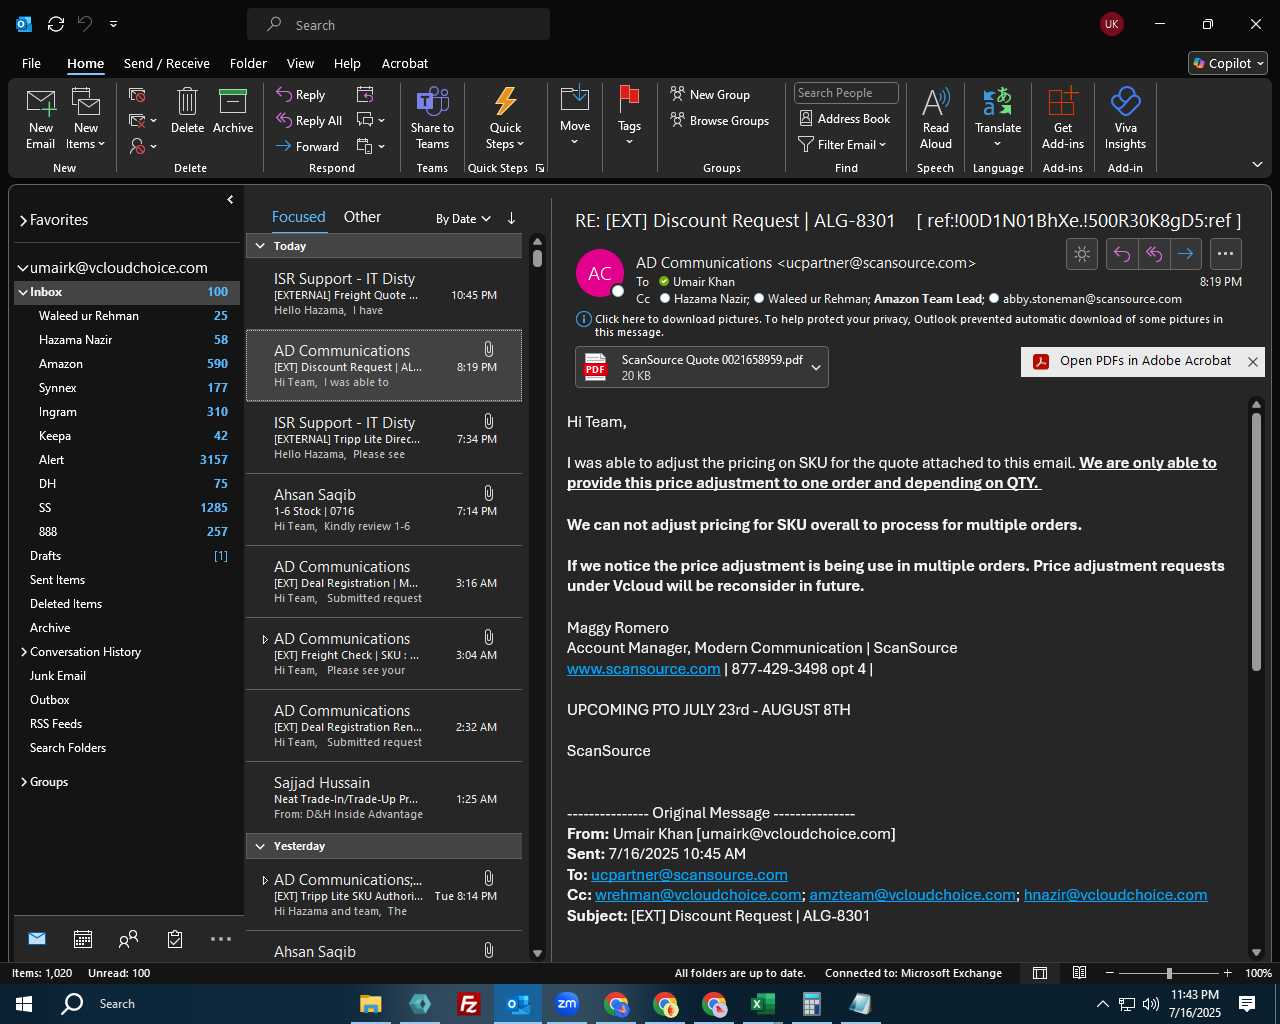This screenshot has width=1280, height=1024.
Task: Collapse the ribbon chevron
Action: tap(1257, 164)
